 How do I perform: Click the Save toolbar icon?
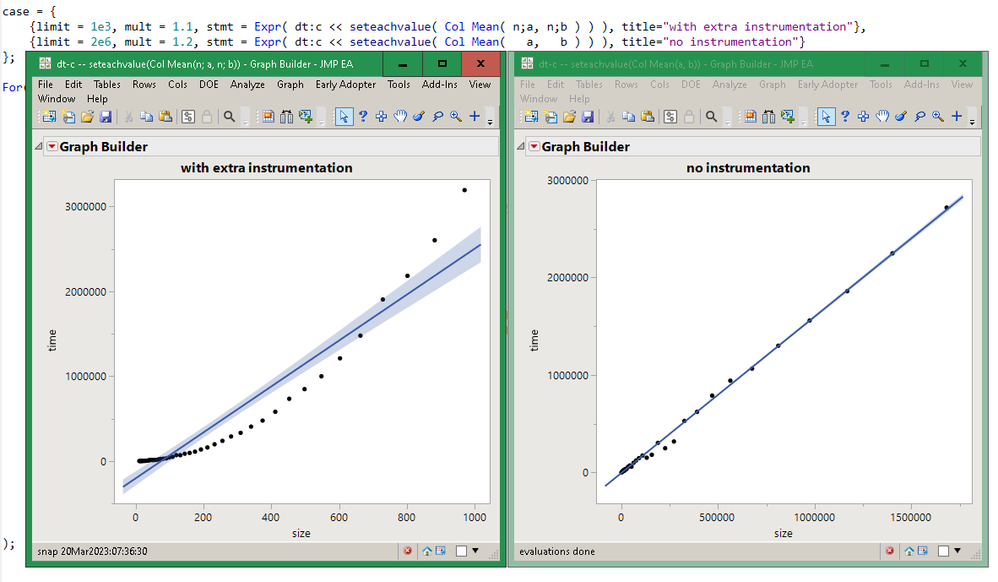(107, 117)
